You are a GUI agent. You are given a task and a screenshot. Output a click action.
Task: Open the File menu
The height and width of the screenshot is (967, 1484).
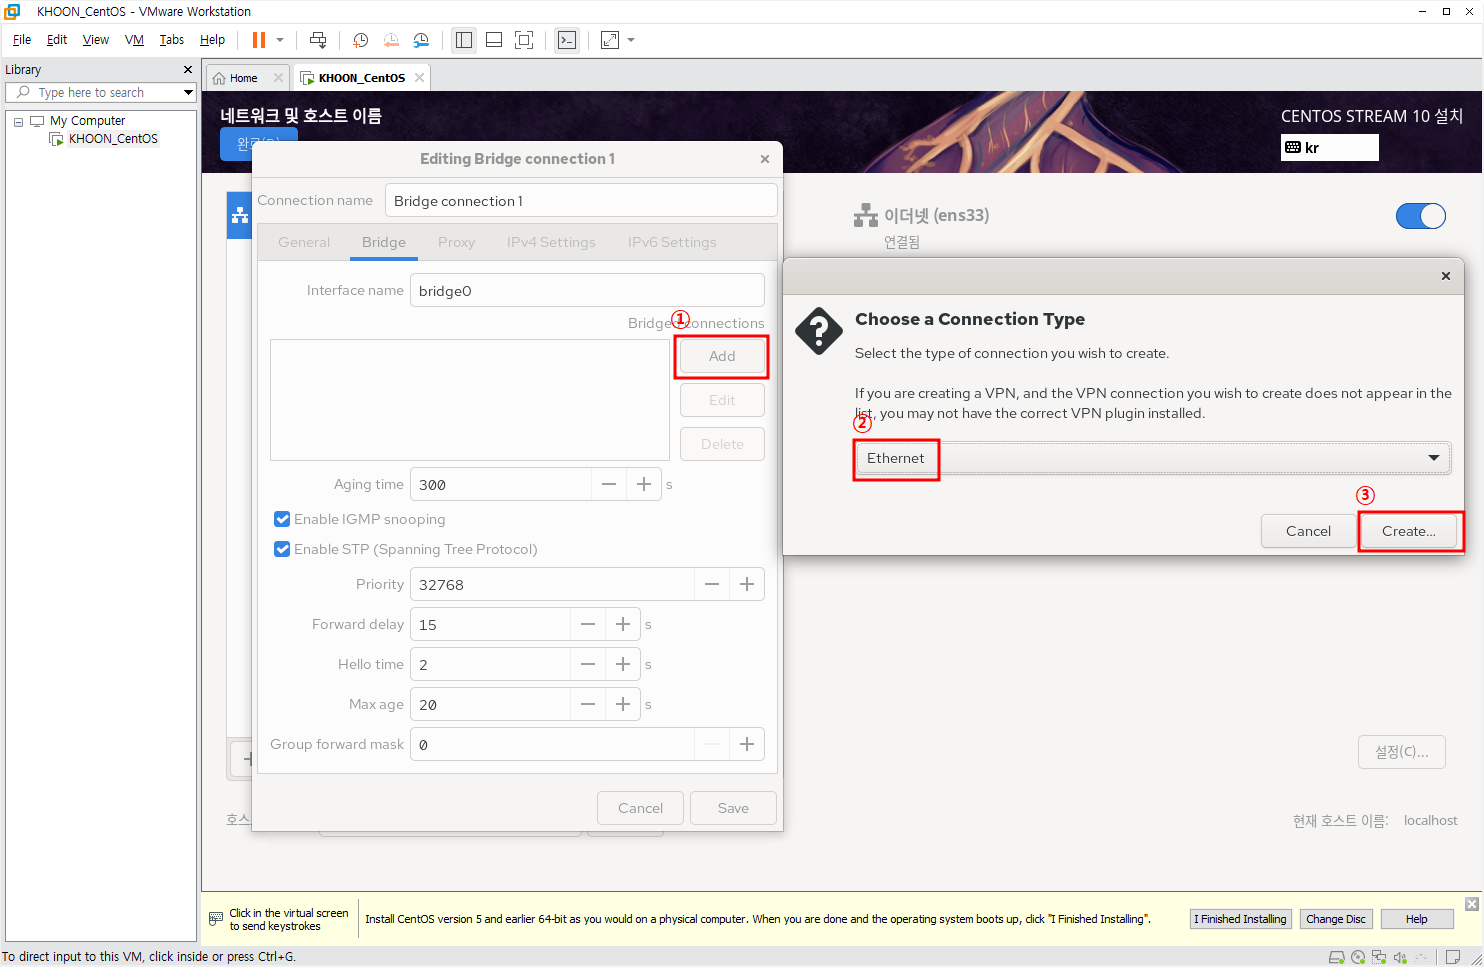[22, 40]
